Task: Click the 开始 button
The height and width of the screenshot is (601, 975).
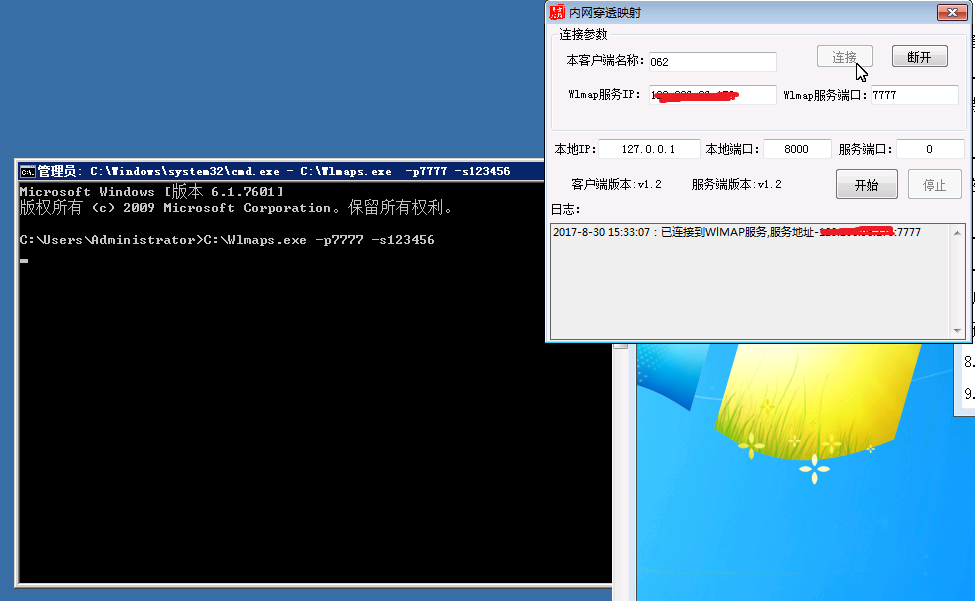Action: coord(866,184)
